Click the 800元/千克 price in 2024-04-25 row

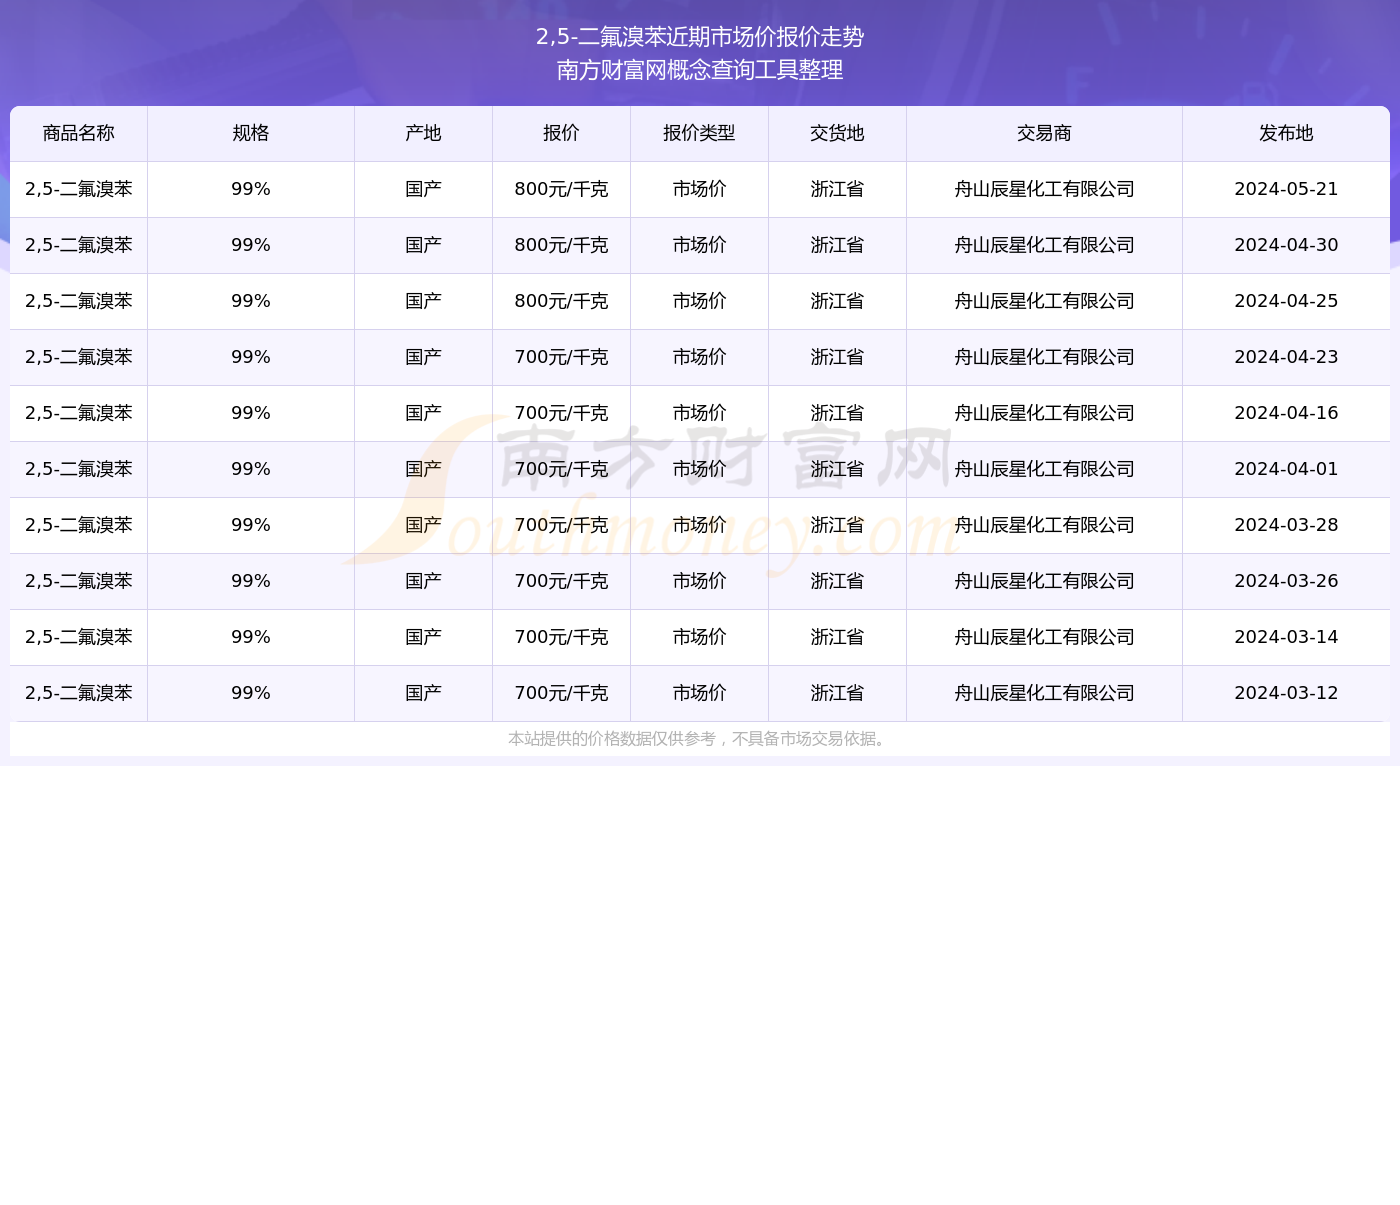click(x=561, y=302)
